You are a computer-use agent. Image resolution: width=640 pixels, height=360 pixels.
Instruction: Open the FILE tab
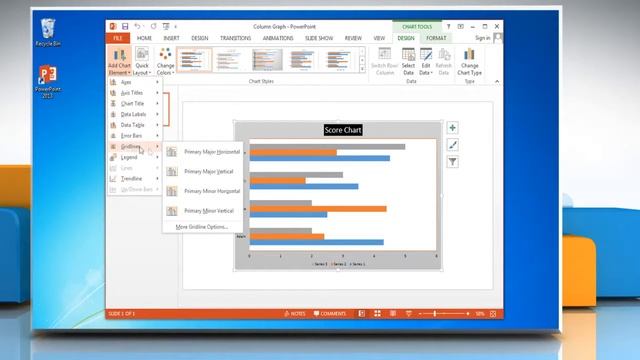point(118,38)
